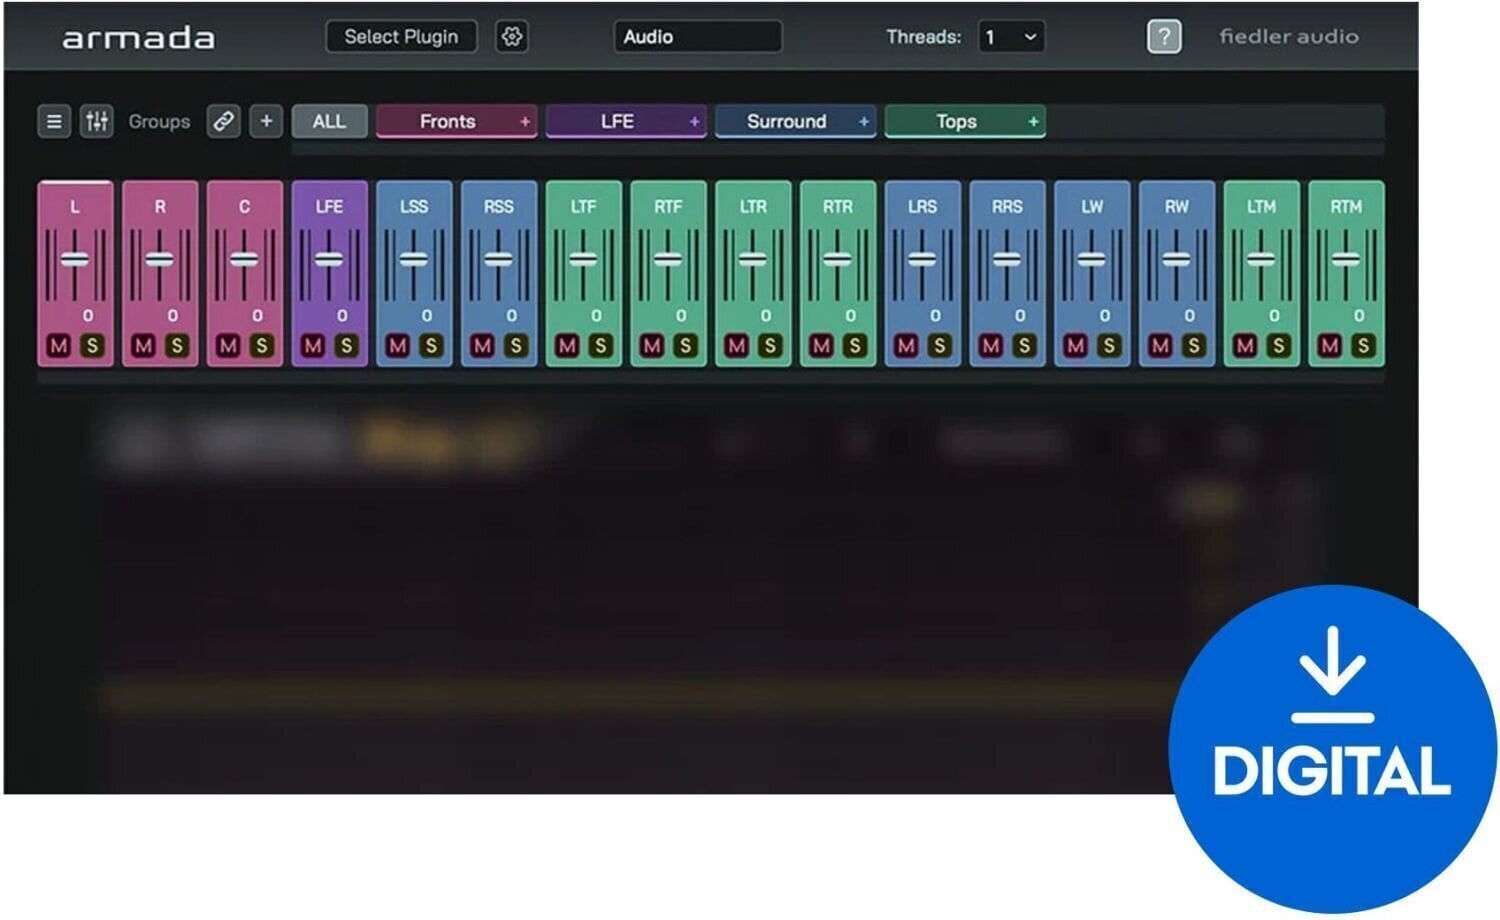Click the plus on Surround group
Screen dimensions: 1500x920
[x=864, y=122]
